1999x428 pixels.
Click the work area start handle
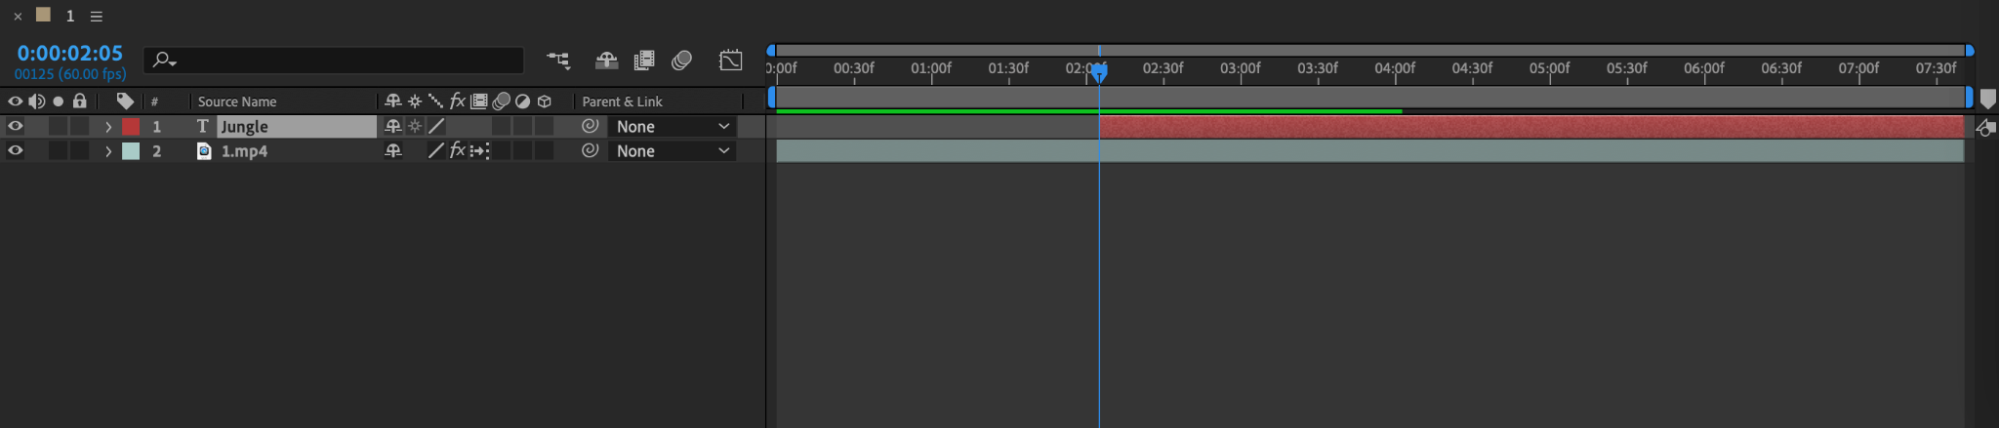(x=771, y=98)
